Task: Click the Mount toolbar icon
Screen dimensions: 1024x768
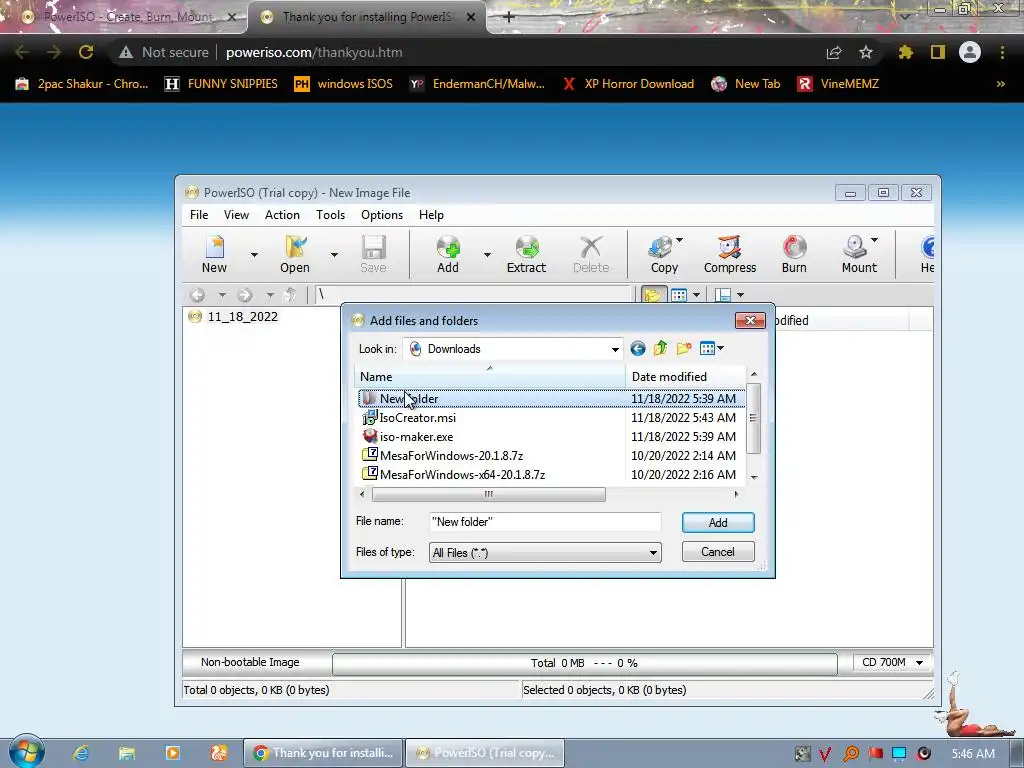Action: [859, 254]
